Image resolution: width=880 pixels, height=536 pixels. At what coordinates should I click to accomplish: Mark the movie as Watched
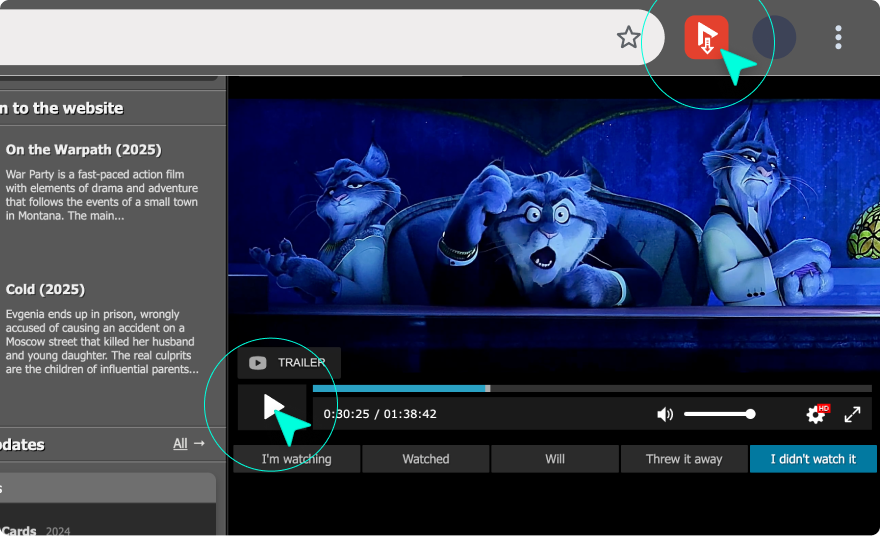coord(425,459)
